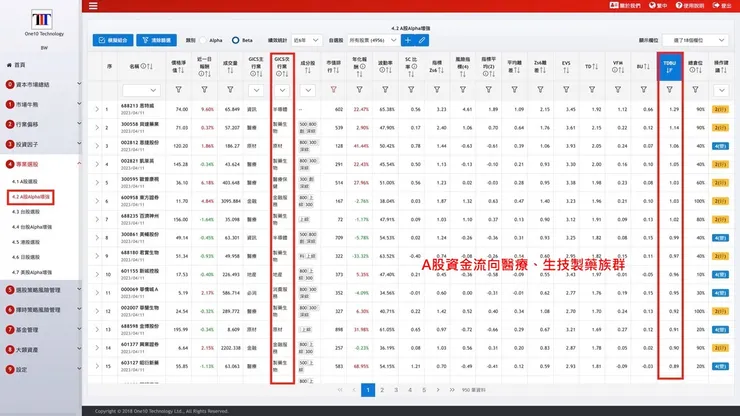Expand sidebar section 0 資本市場總結

click(x=41, y=85)
